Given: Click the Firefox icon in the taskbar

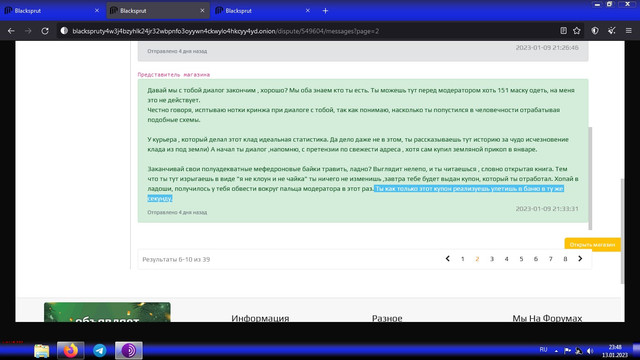Looking at the screenshot, I should coord(71,350).
